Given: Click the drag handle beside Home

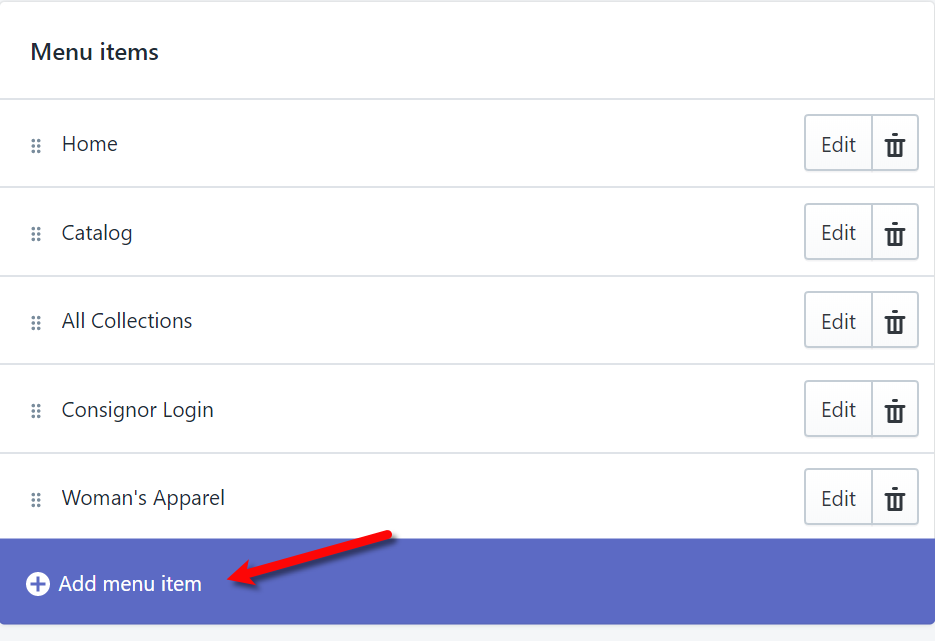Looking at the screenshot, I should [x=36, y=145].
